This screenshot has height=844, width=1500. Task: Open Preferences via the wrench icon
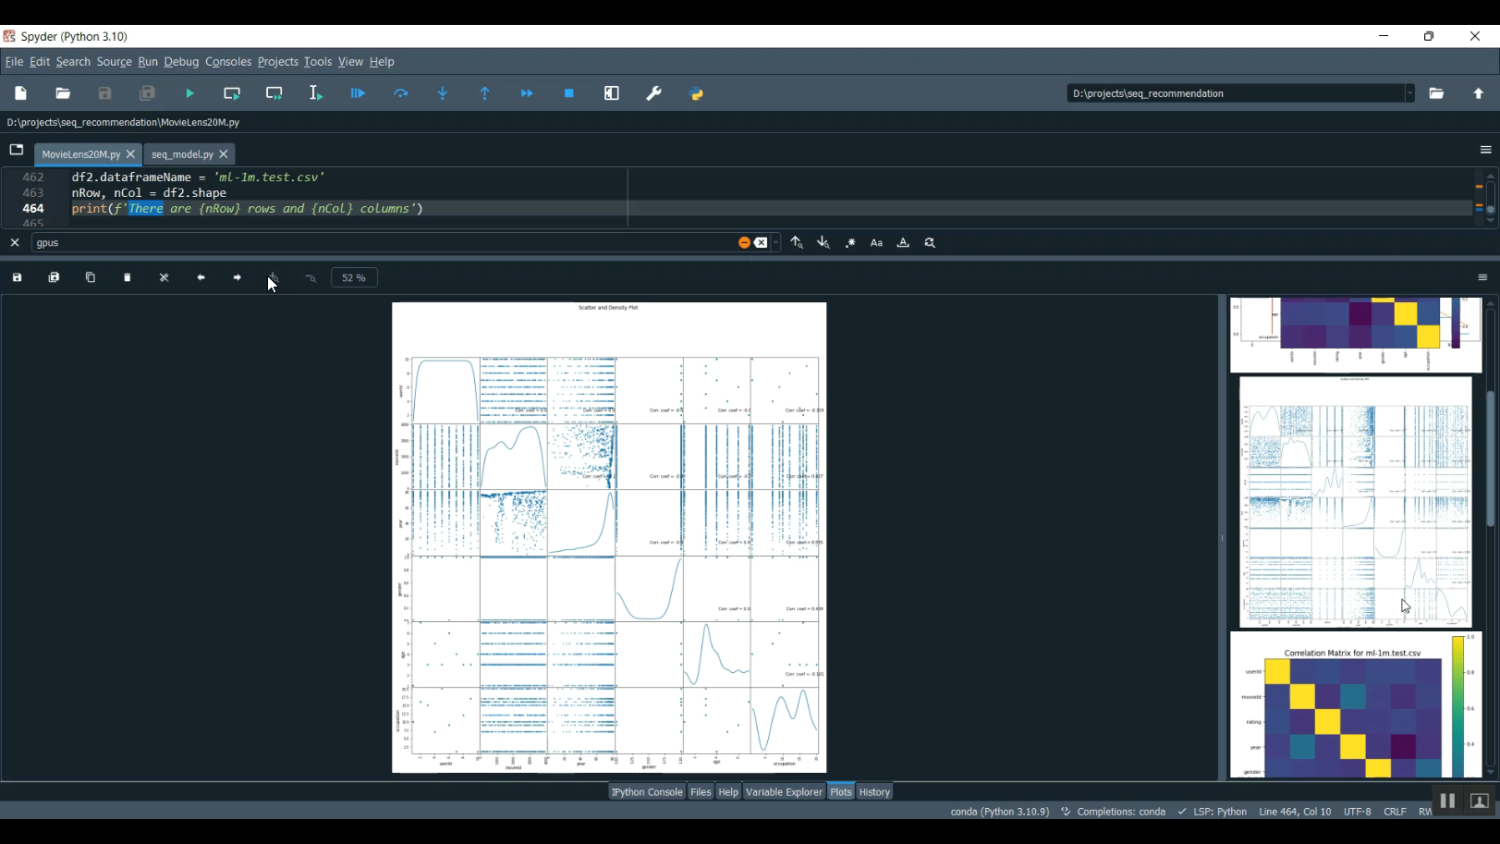click(x=654, y=94)
